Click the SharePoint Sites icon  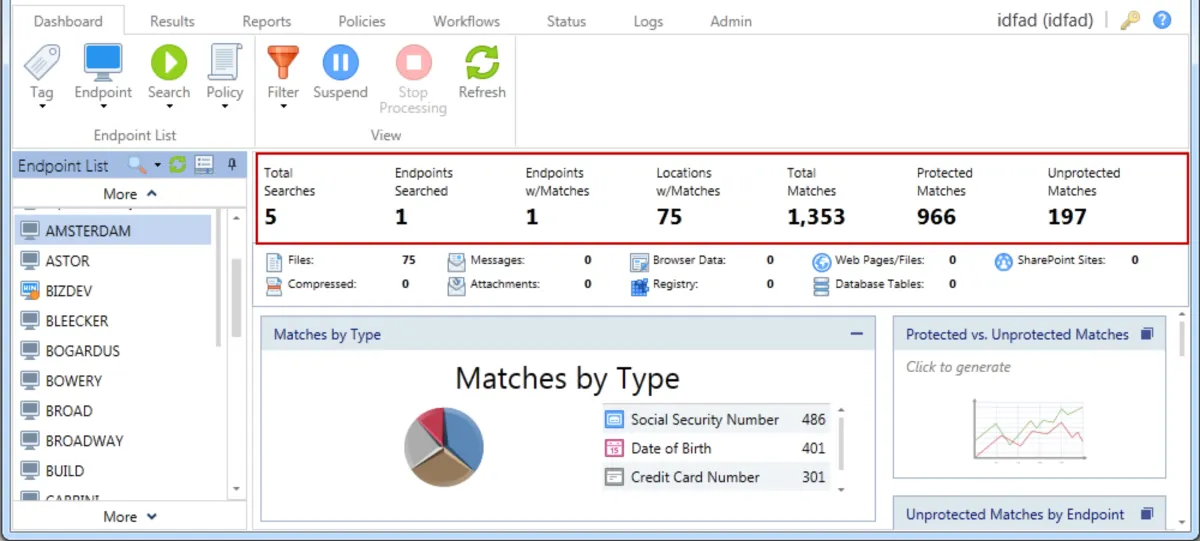tap(1004, 263)
